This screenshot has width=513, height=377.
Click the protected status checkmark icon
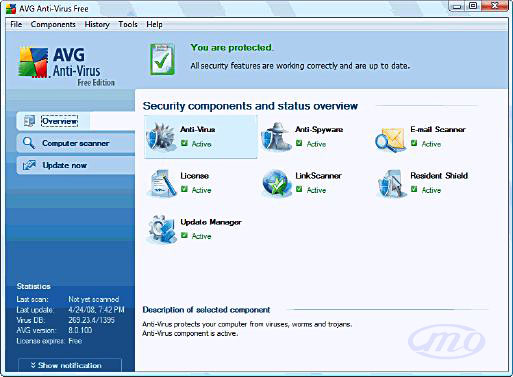162,60
